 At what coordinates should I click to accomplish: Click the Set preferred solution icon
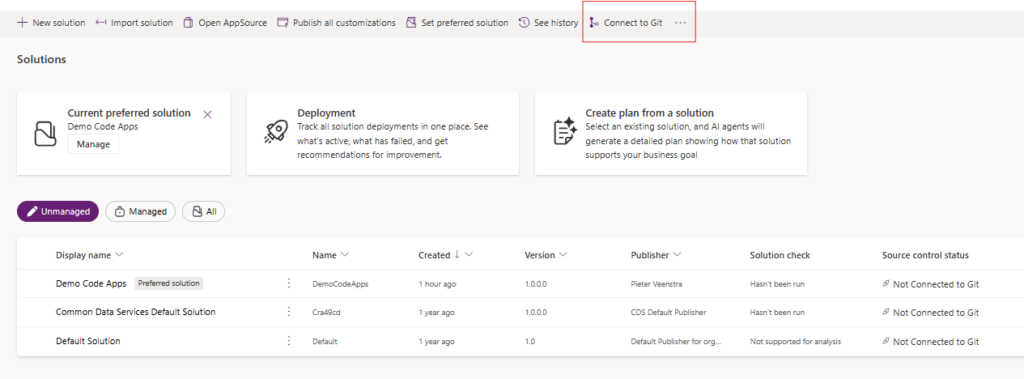(411, 23)
